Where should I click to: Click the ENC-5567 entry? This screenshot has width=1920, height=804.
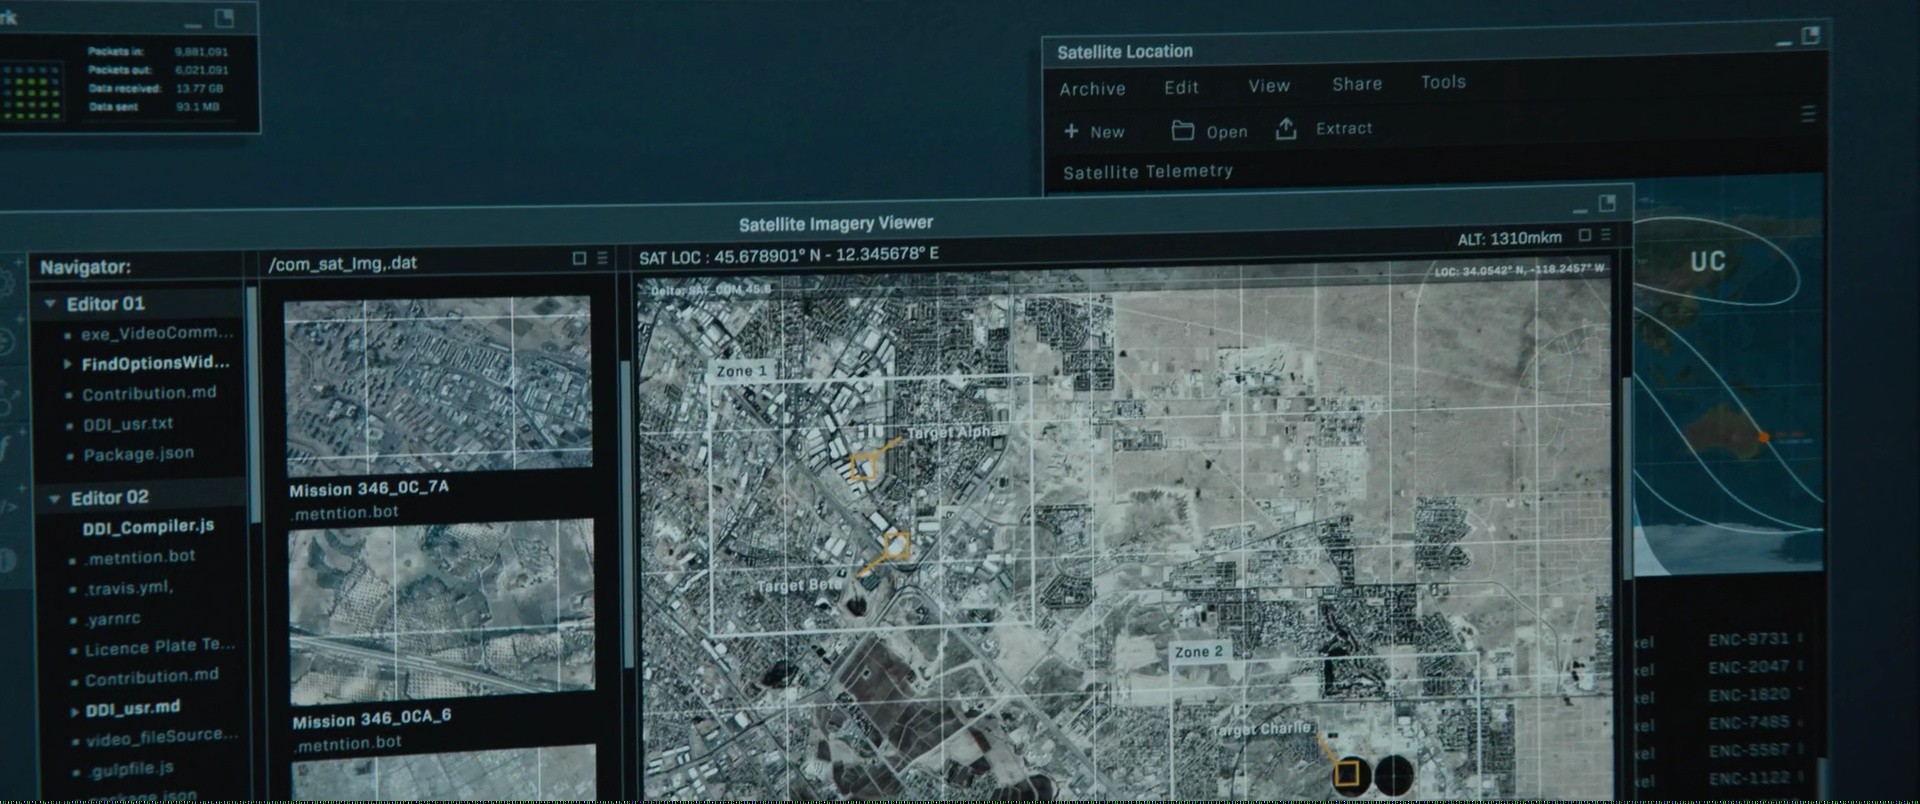1749,749
